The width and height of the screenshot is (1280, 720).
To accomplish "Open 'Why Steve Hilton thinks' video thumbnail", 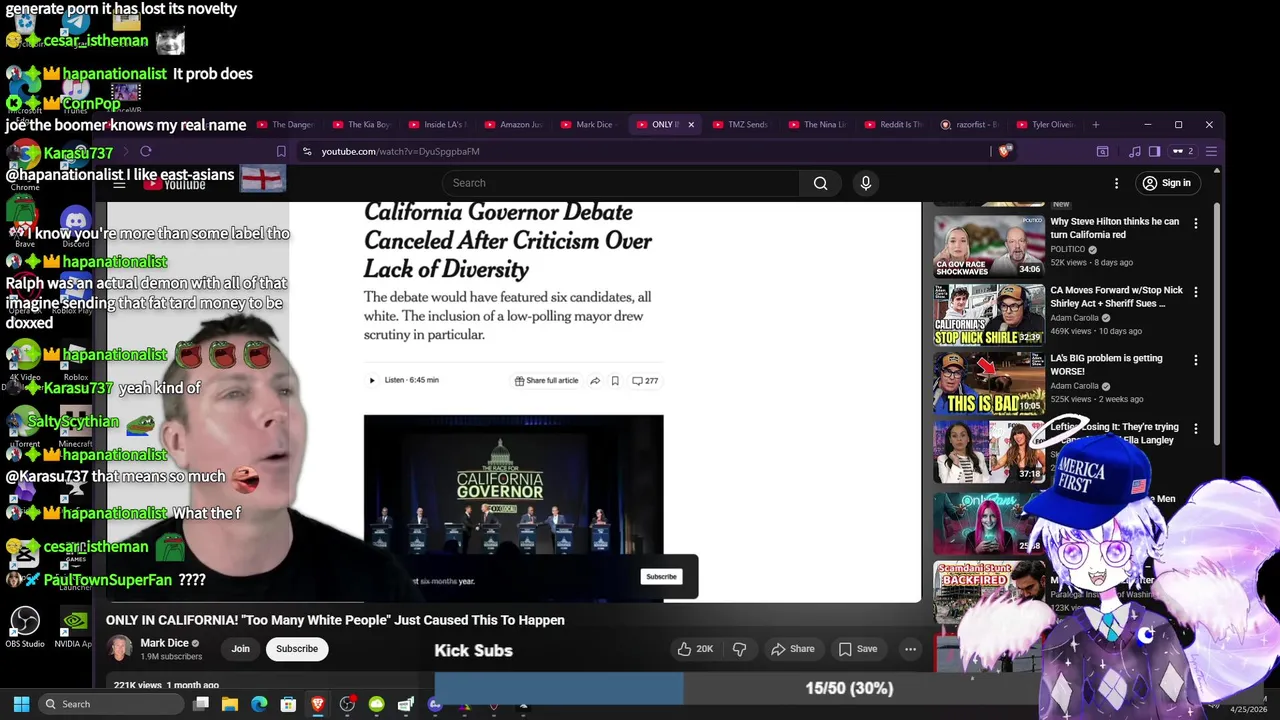I will pyautogui.click(x=989, y=246).
